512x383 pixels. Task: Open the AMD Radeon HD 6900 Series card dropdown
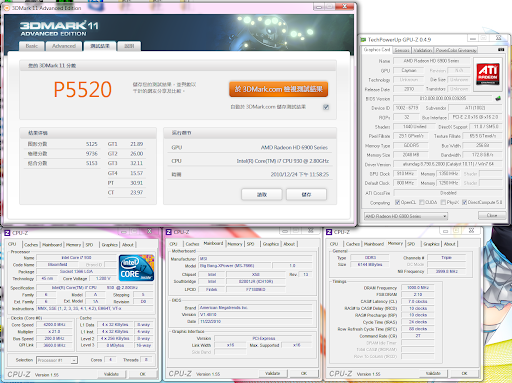click(406, 216)
